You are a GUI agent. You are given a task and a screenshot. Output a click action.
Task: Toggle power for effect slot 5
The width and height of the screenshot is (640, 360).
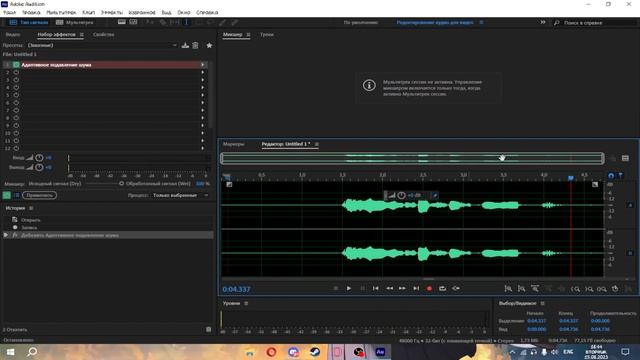coord(16,95)
